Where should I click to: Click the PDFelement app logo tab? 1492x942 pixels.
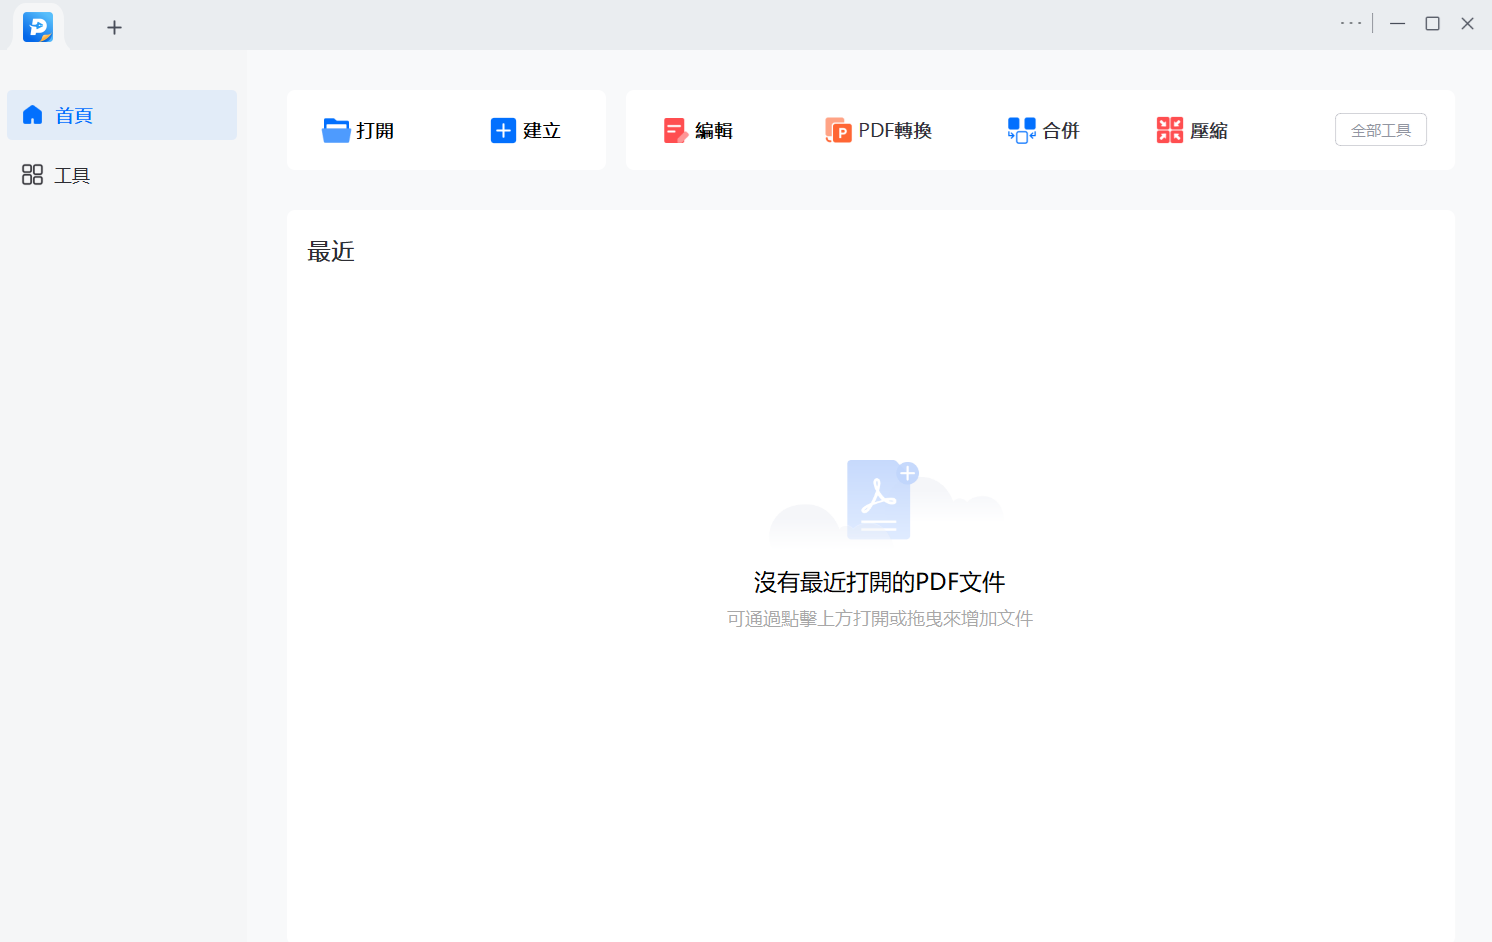(x=38, y=27)
